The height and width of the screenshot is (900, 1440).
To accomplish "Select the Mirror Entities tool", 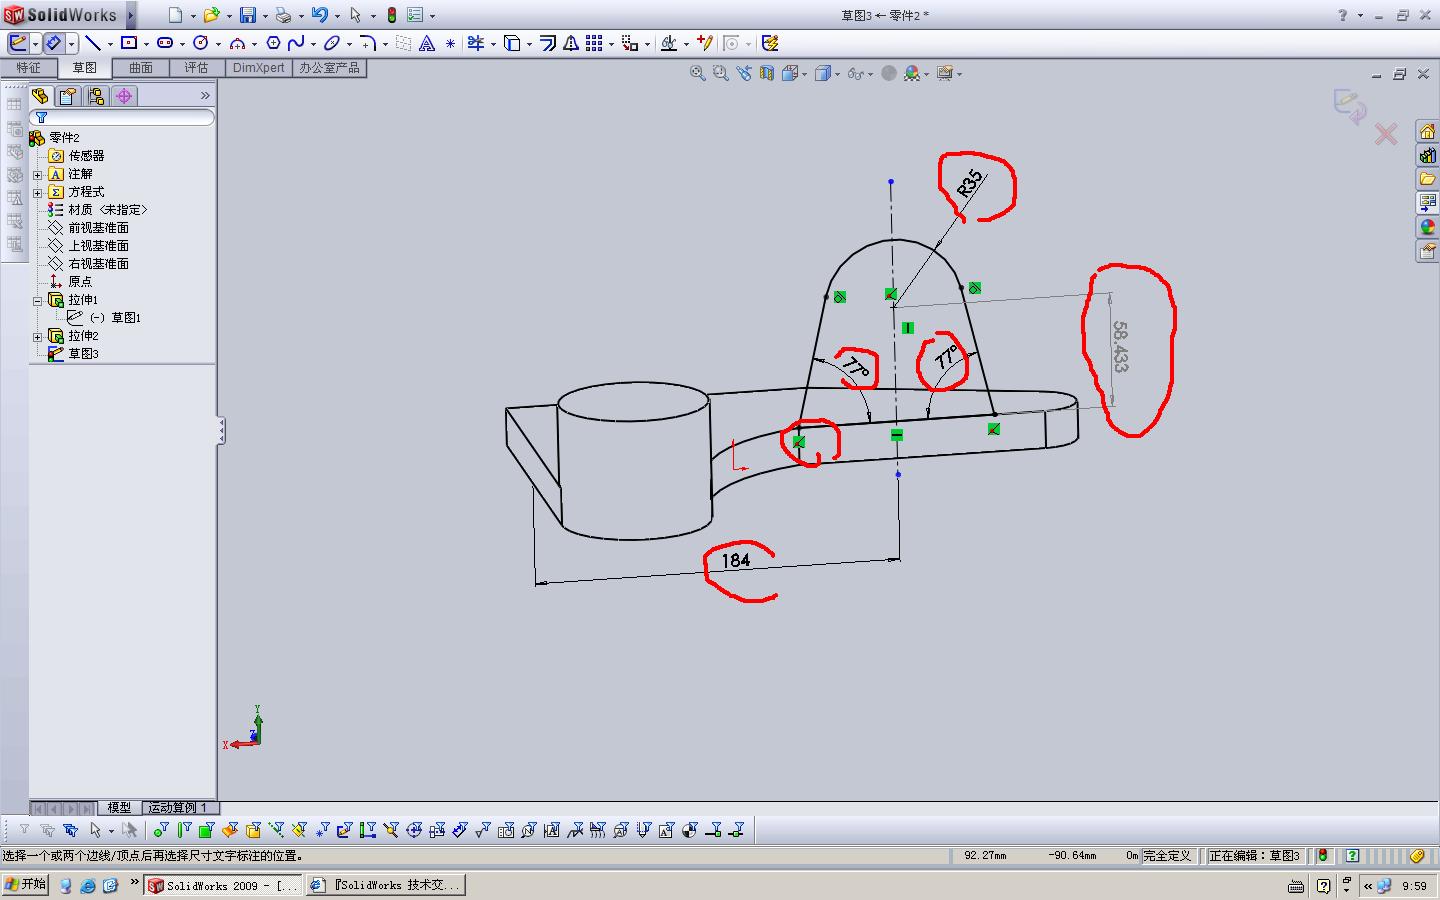I will coord(571,43).
